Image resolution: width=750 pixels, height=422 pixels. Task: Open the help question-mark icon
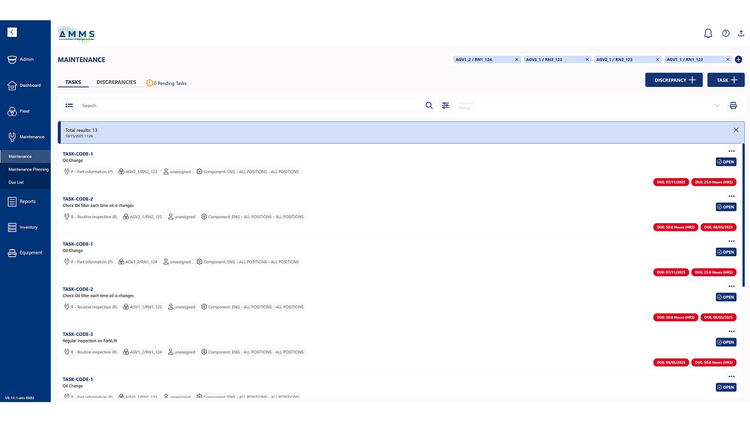pos(726,33)
